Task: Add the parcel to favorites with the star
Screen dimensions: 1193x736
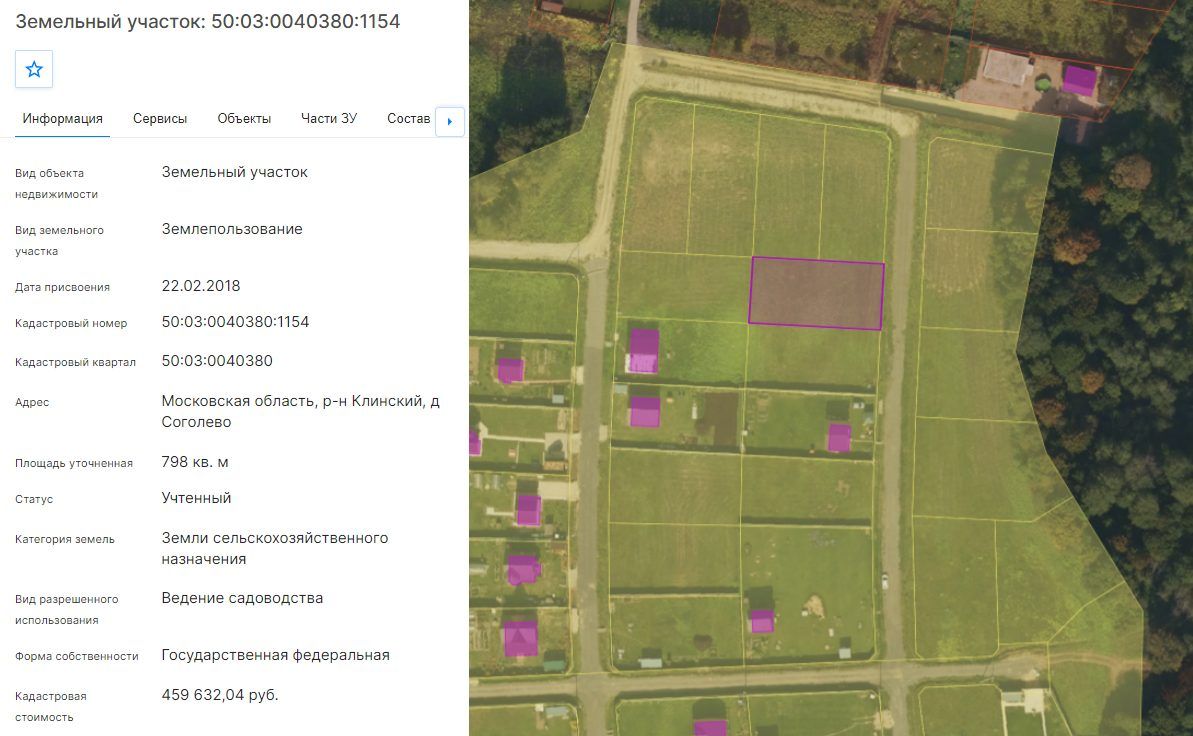Action: pos(33,69)
